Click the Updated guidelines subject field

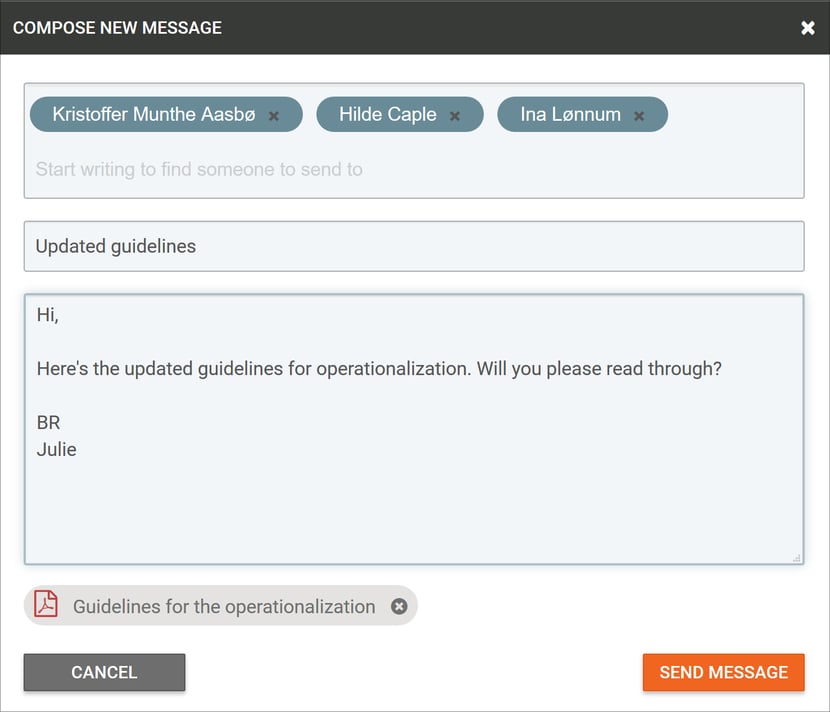point(414,246)
